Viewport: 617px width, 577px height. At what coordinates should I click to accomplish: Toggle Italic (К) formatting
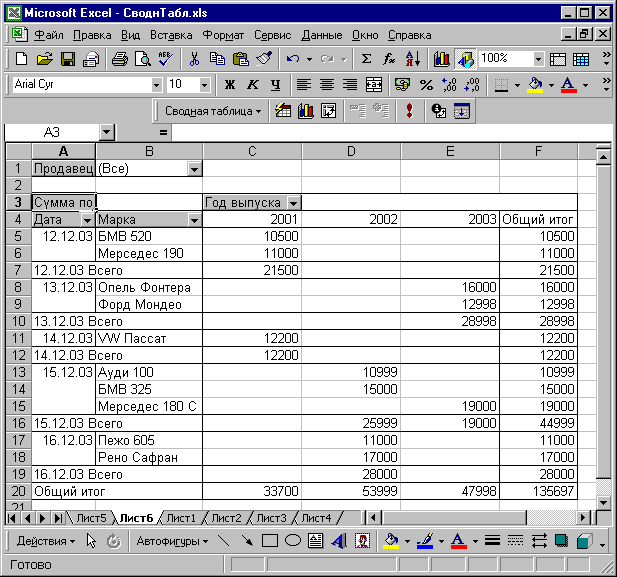coord(253,85)
